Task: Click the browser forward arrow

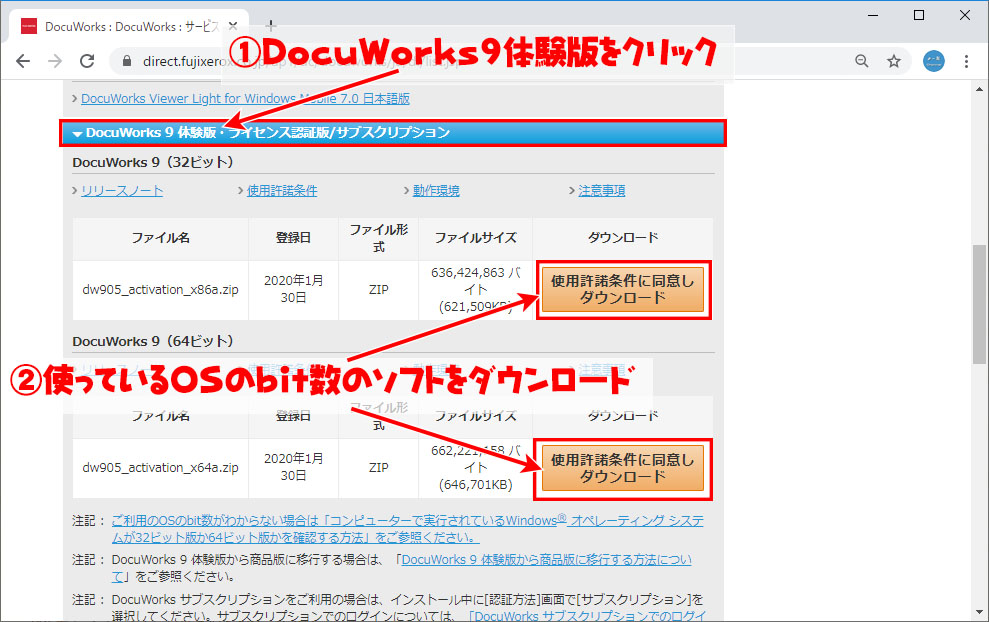Action: (56, 61)
